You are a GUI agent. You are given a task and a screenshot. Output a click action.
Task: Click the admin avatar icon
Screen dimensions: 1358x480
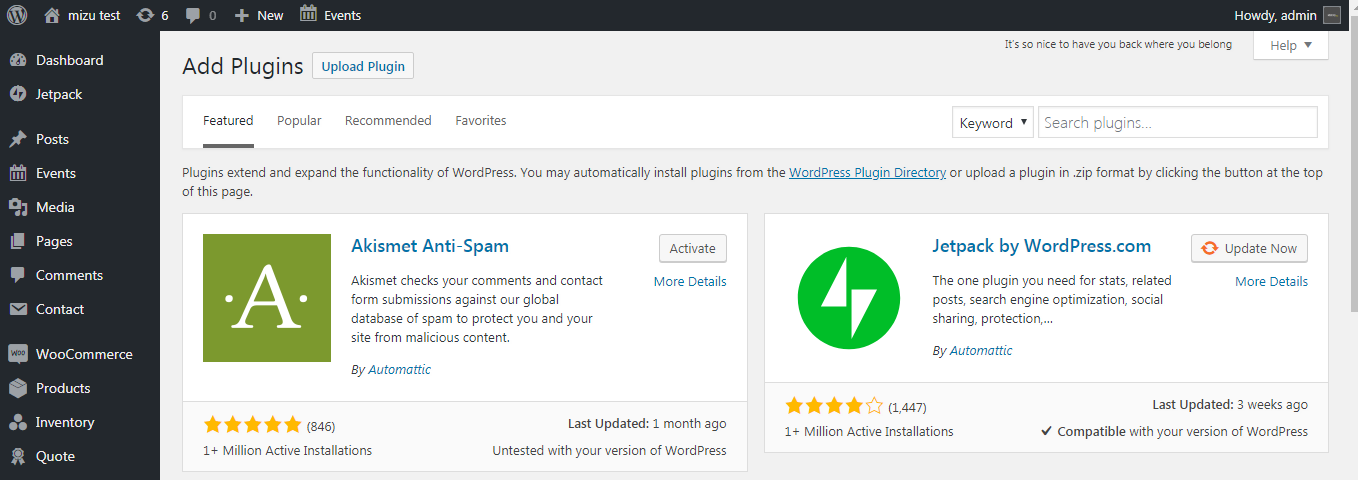point(1331,15)
